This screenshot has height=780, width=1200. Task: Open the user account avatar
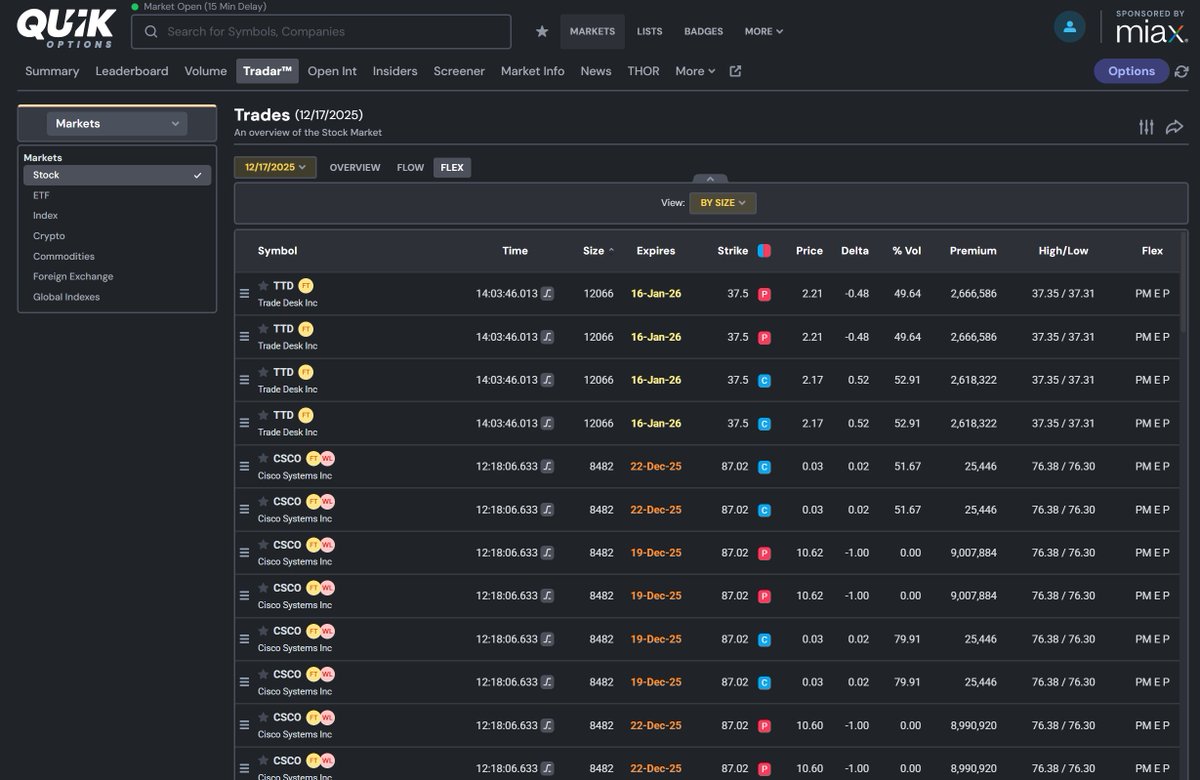(1070, 27)
